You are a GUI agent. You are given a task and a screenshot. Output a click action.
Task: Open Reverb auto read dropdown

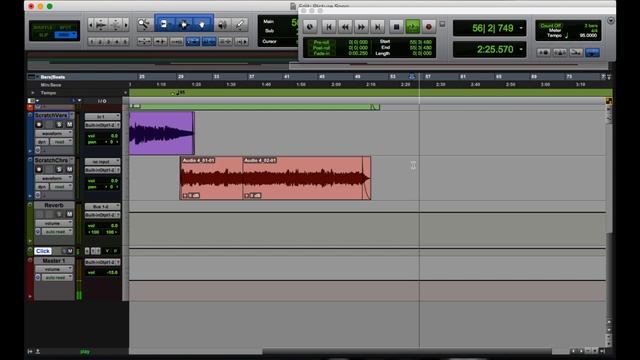pyautogui.click(x=58, y=232)
